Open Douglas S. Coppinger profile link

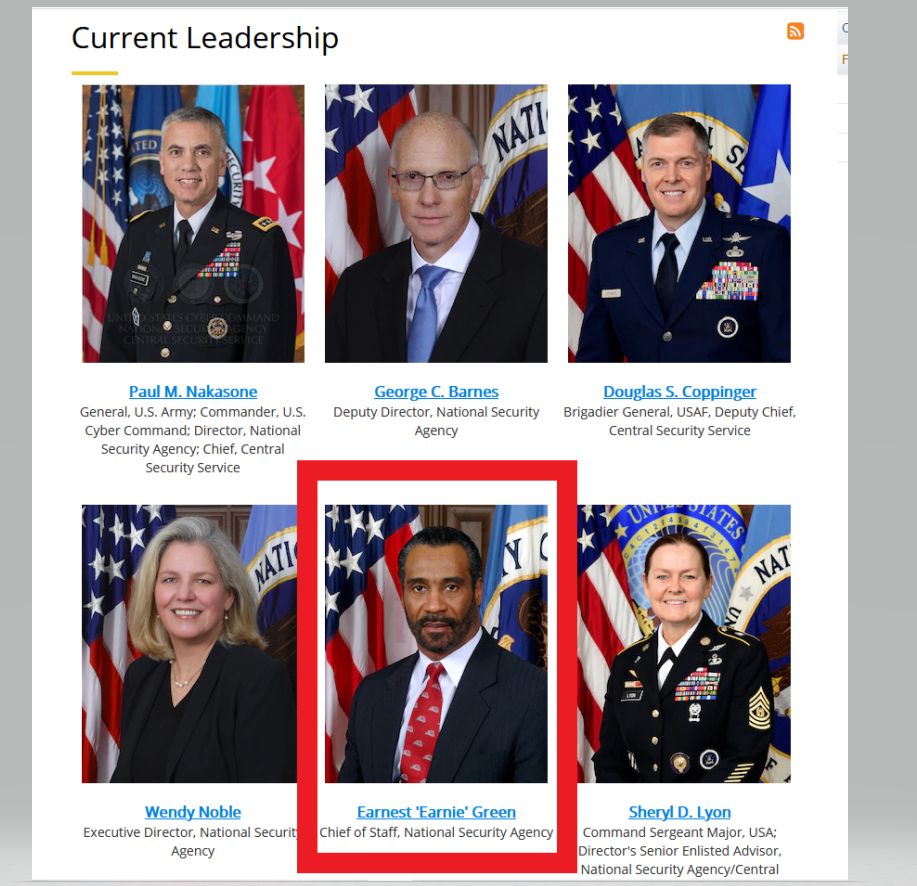point(680,391)
